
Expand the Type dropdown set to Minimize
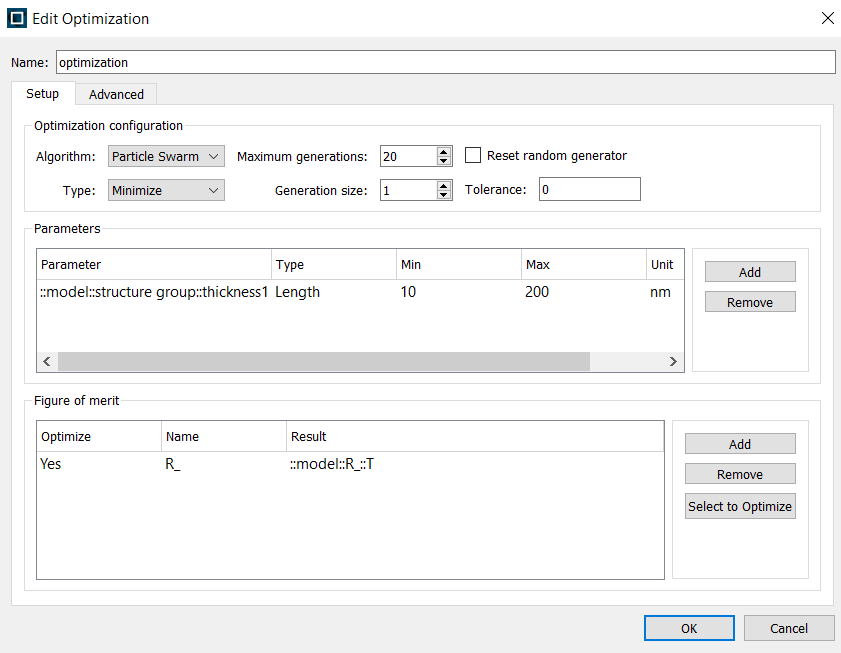[166, 190]
